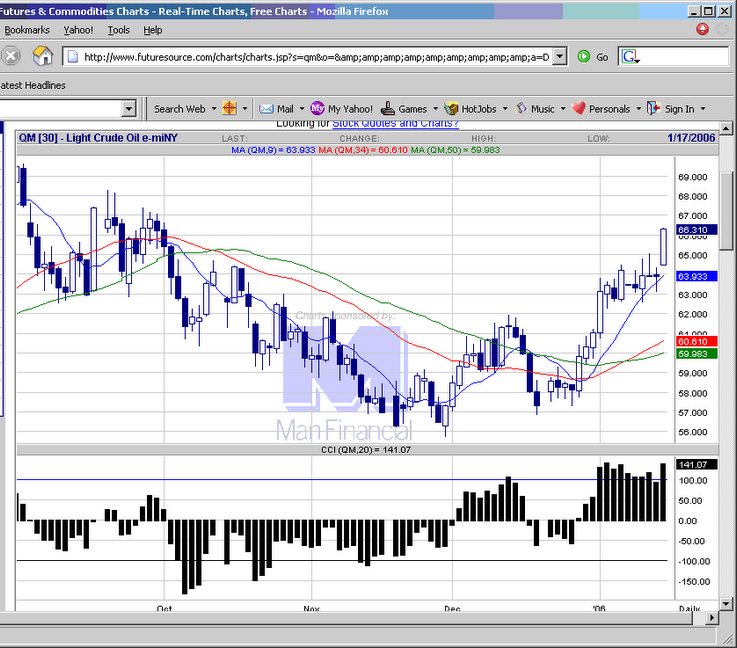Click the QM [30] Light Crude Oil title
This screenshot has width=737, height=648.
pyautogui.click(x=98, y=138)
